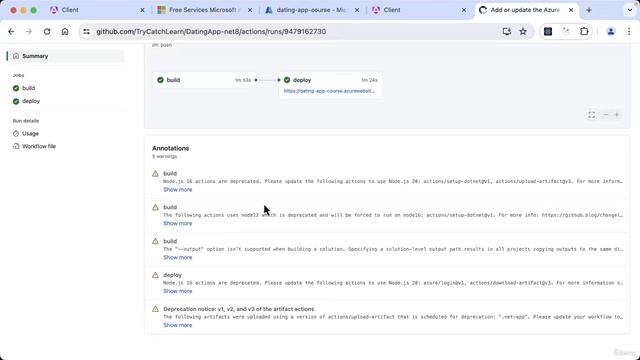Viewport: 640px width, 360px height.
Task: Zoom in the workflow graph
Action: (x=617, y=115)
